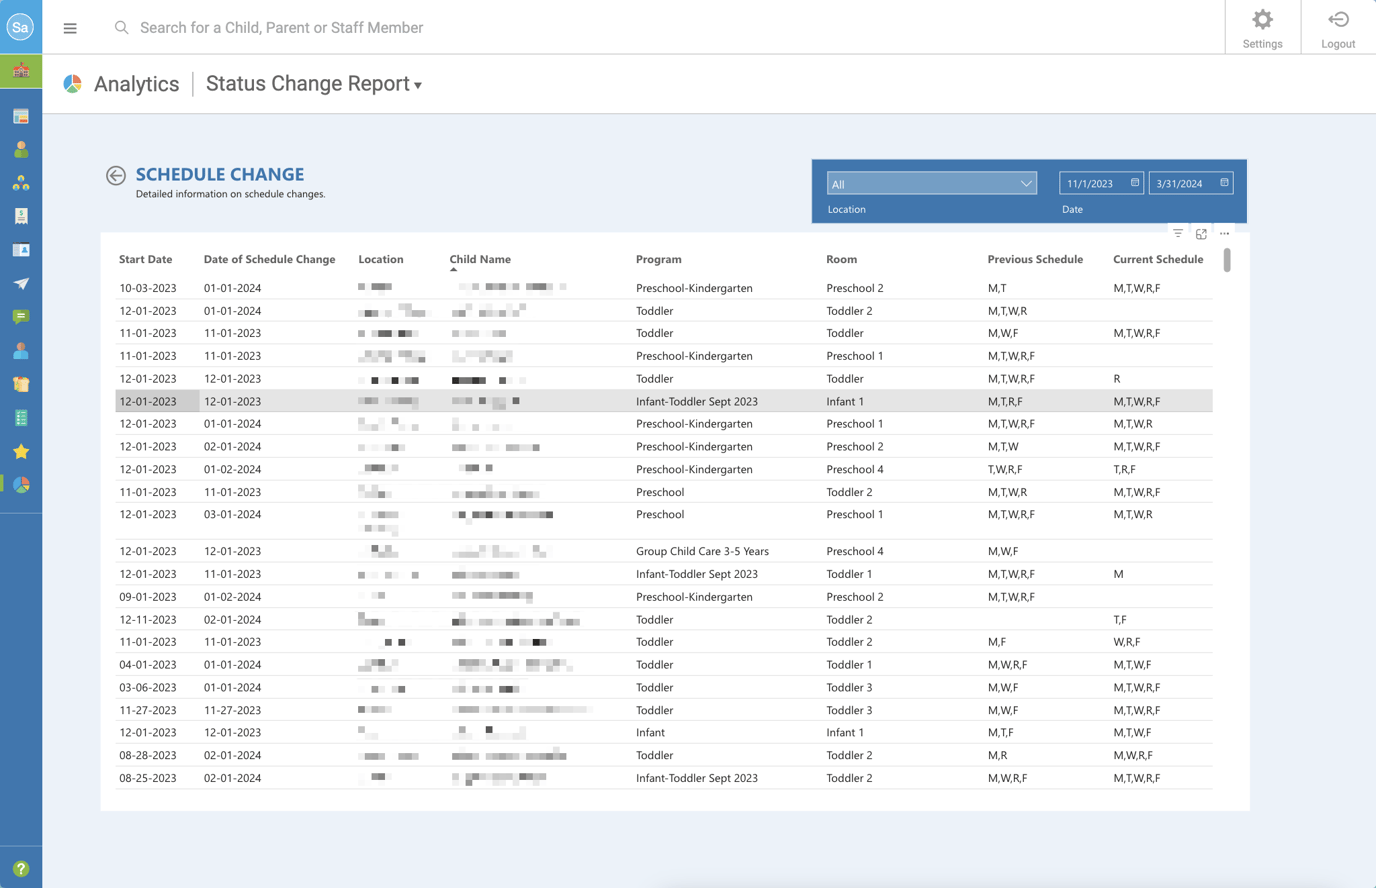The height and width of the screenshot is (888, 1376).
Task: Open the more options ellipsis menu
Action: coord(1224,232)
